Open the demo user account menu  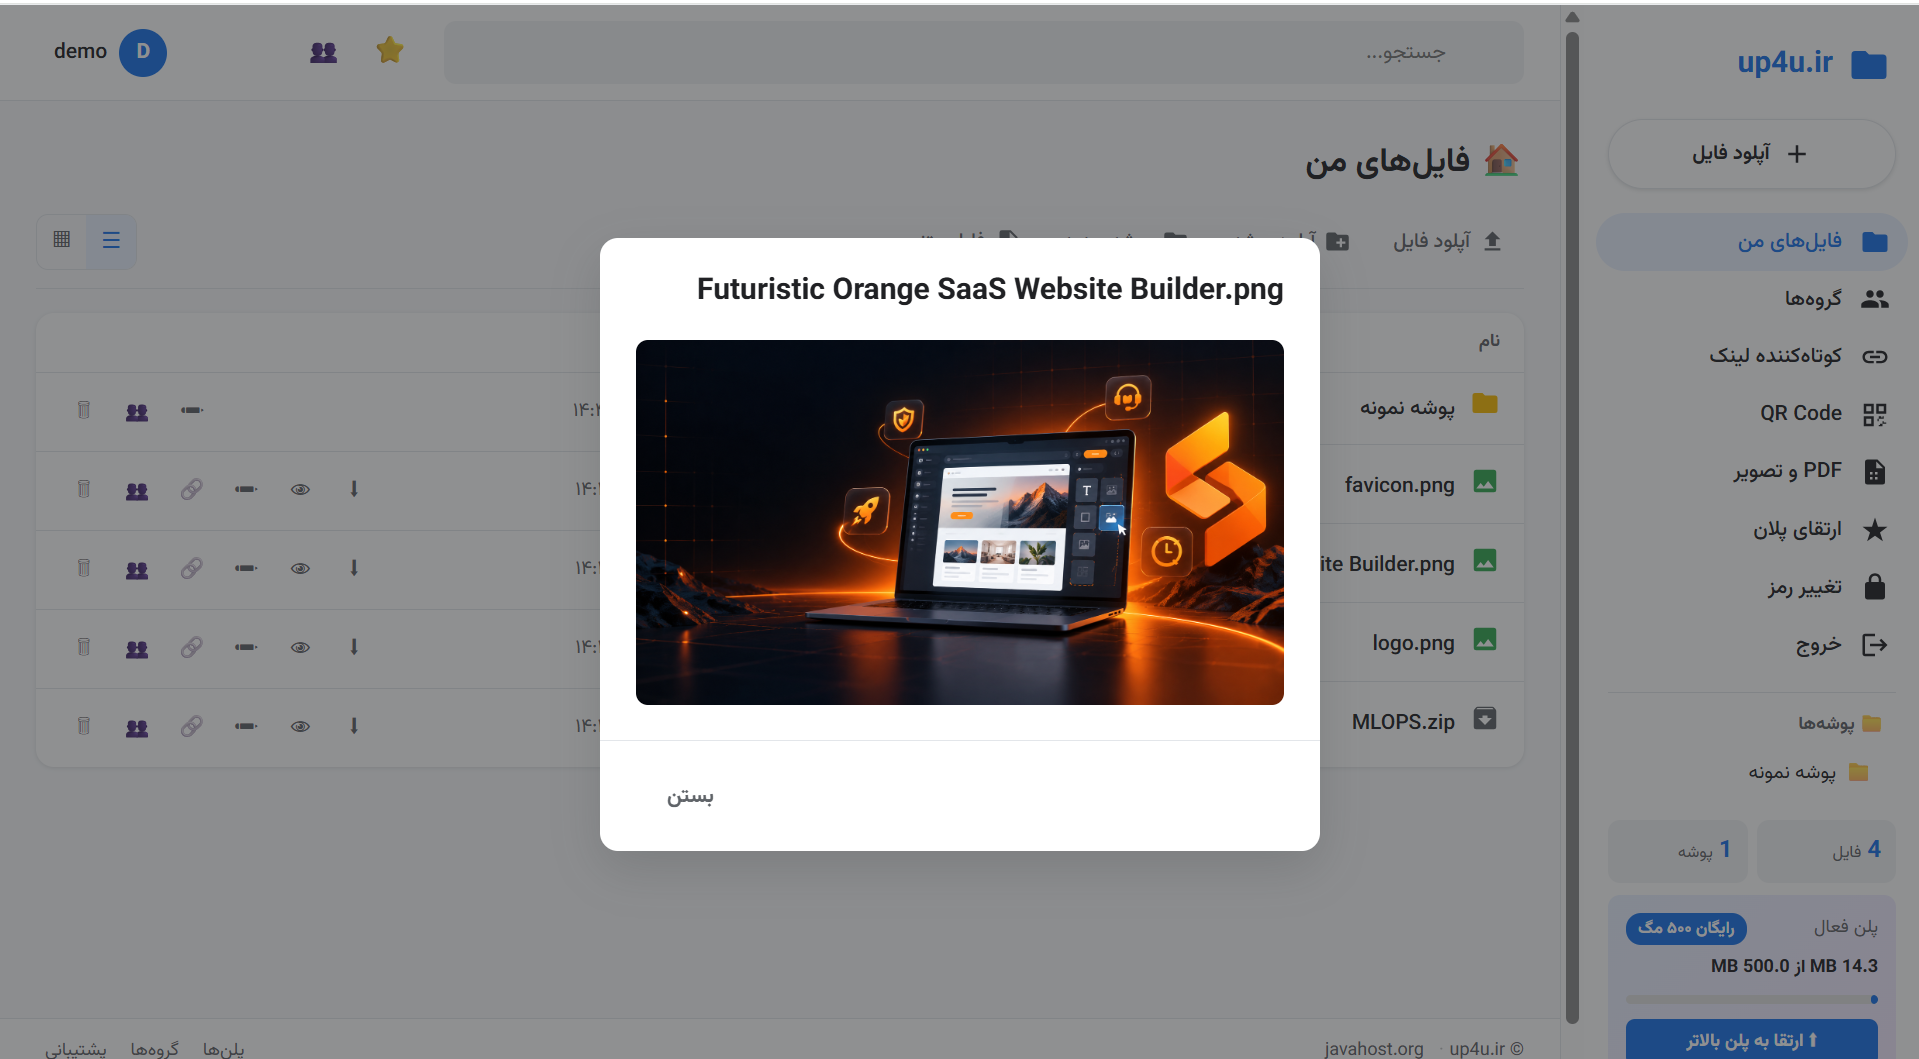tap(110, 52)
